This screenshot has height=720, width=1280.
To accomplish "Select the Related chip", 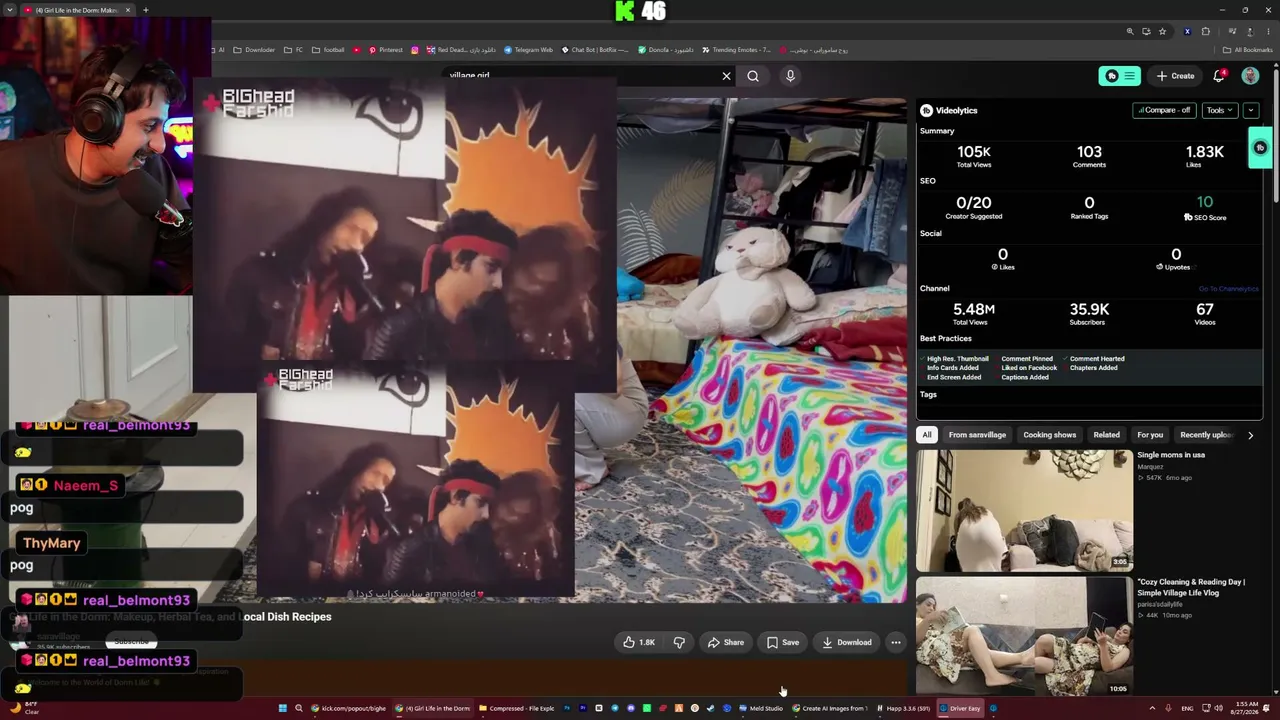I will pyautogui.click(x=1106, y=435).
